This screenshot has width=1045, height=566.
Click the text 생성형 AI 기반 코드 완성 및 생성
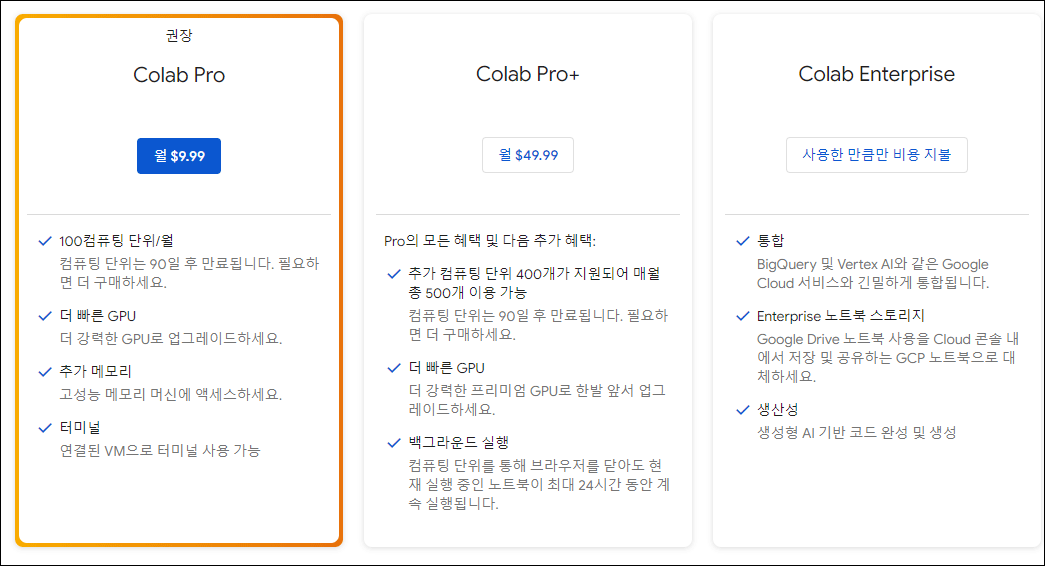[856, 433]
